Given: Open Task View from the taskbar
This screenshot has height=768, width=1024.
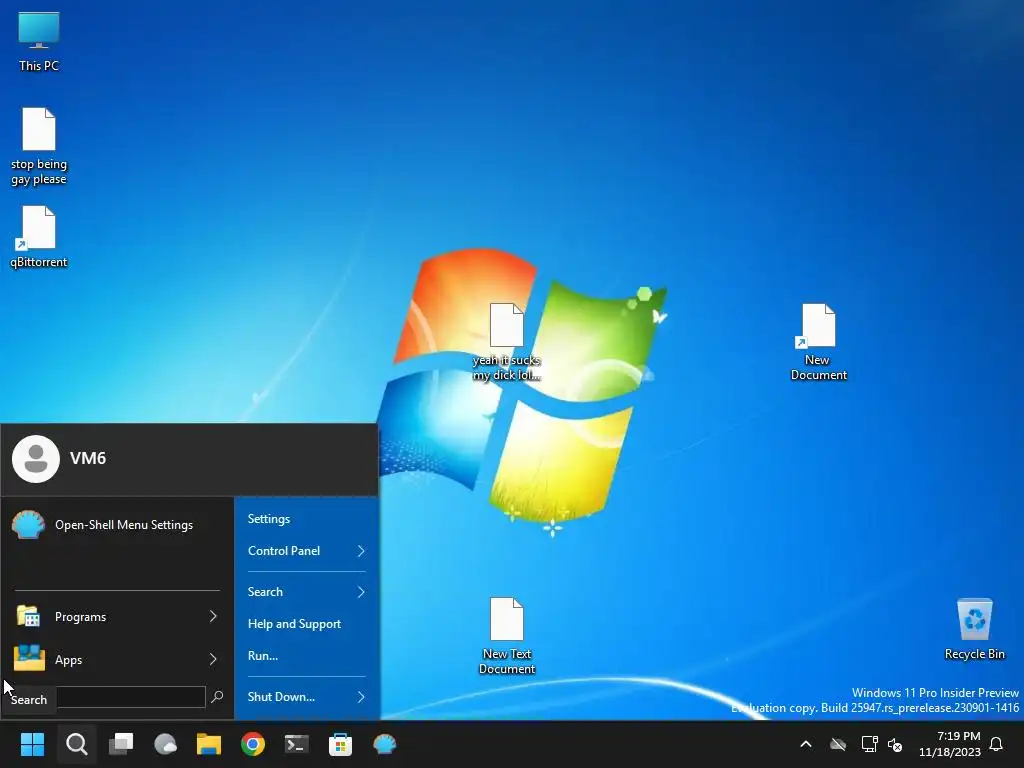Looking at the screenshot, I should 121,744.
